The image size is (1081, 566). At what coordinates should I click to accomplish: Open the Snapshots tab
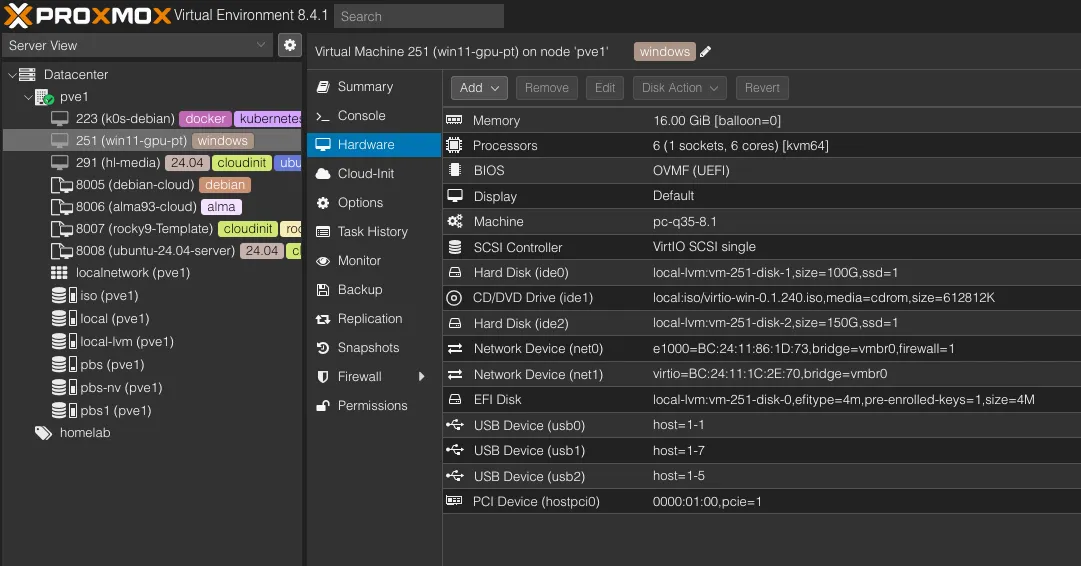coord(367,348)
